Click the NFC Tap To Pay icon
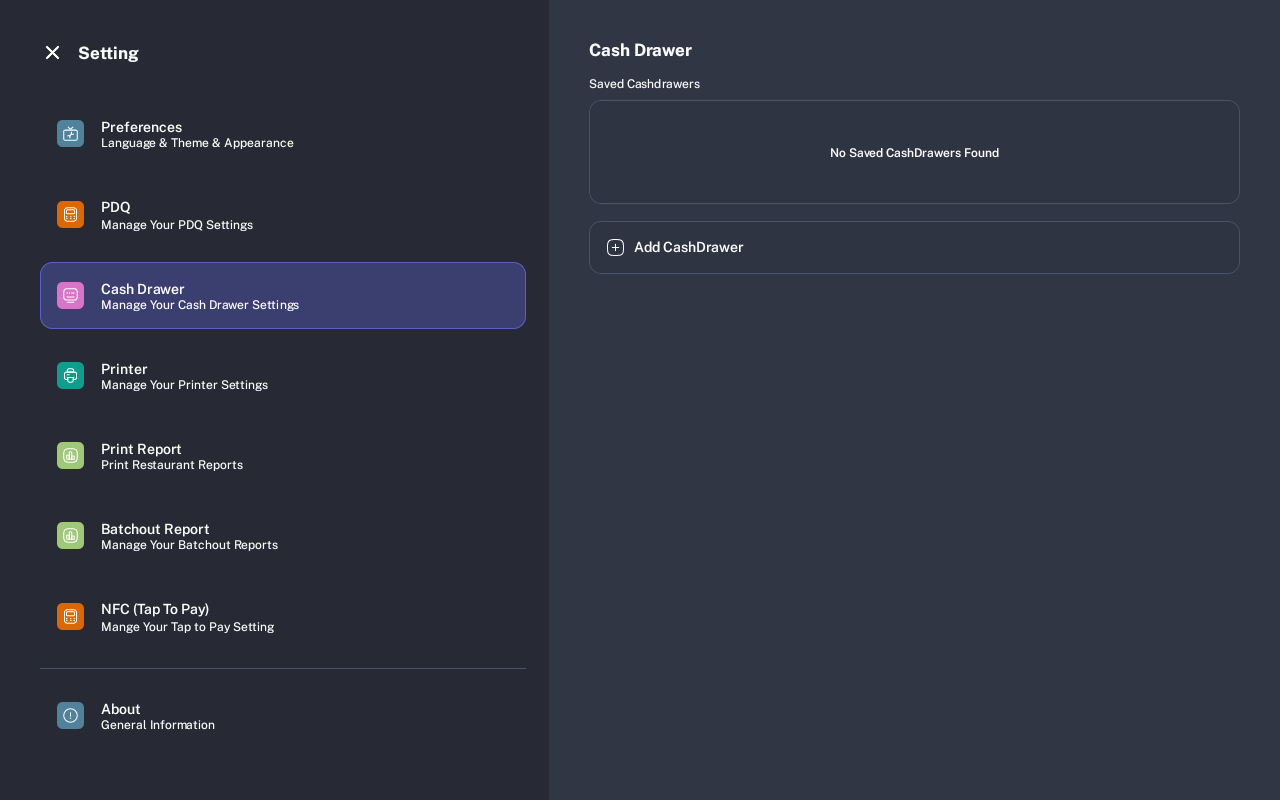The height and width of the screenshot is (800, 1280). click(x=70, y=617)
